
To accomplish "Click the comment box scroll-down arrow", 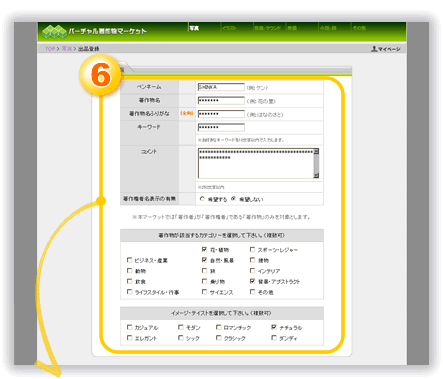I will (316, 175).
